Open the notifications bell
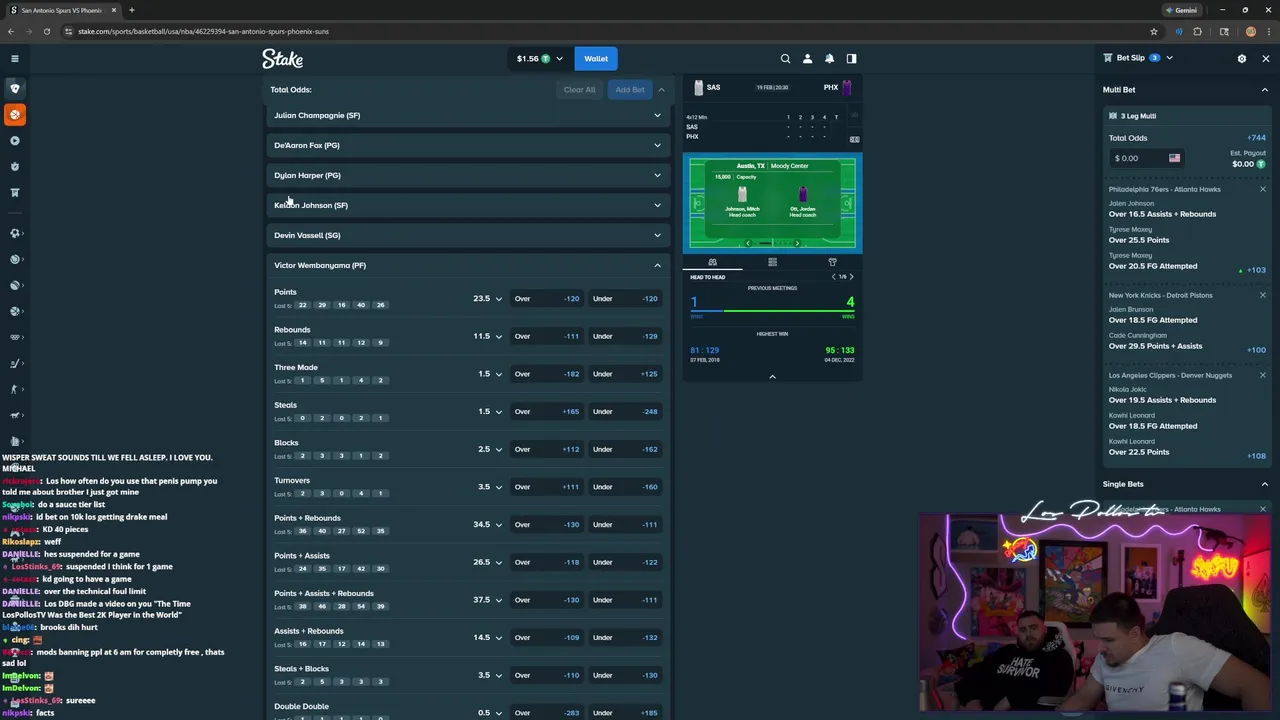 (x=829, y=59)
